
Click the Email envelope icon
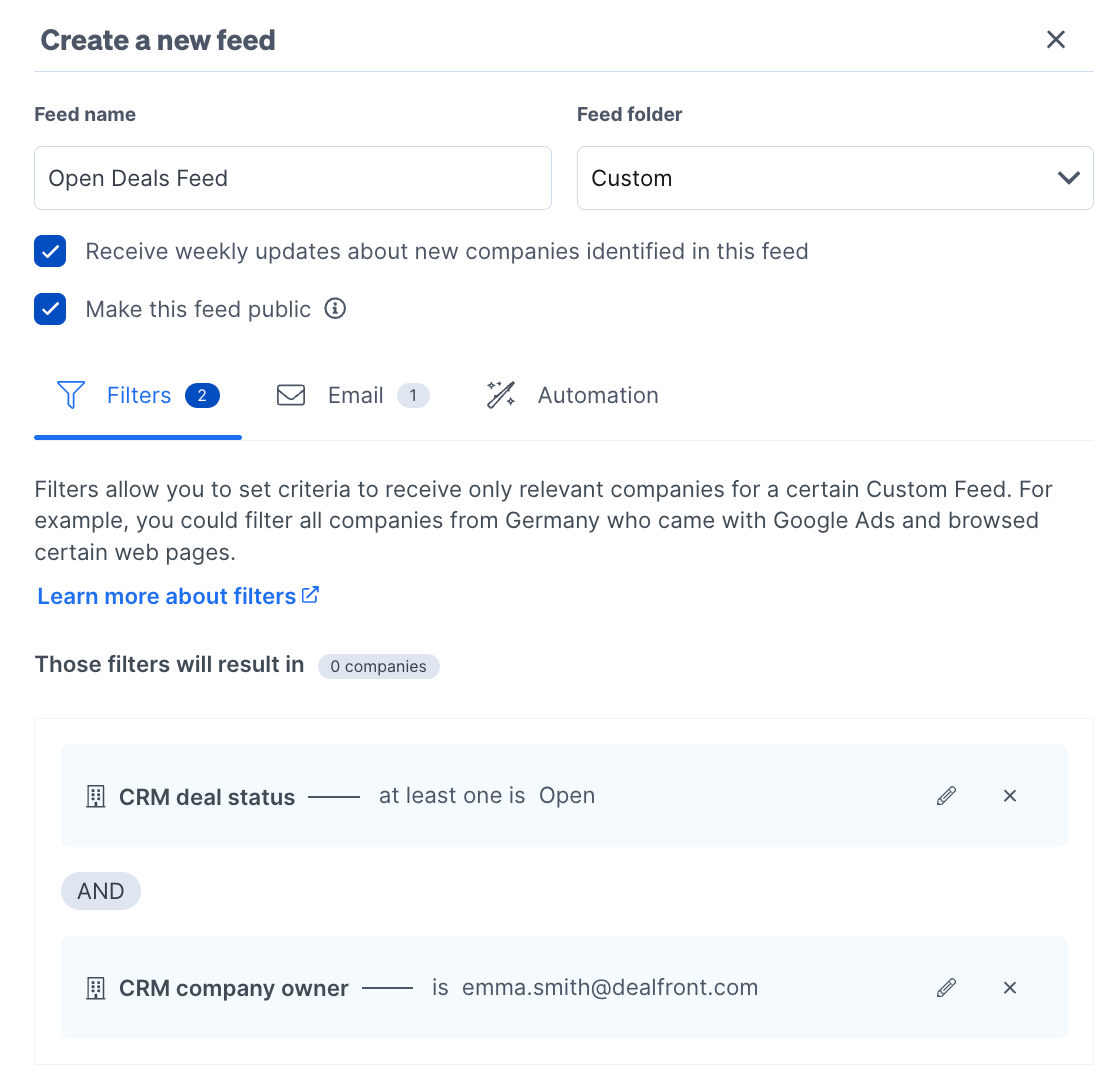coord(291,395)
